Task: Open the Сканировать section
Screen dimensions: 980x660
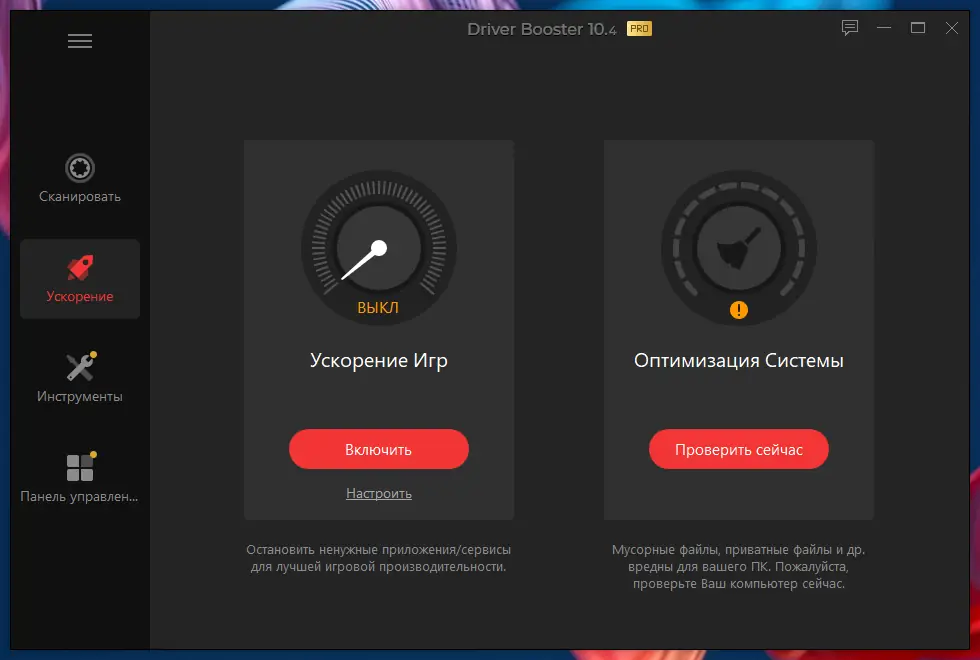Action: 80,179
